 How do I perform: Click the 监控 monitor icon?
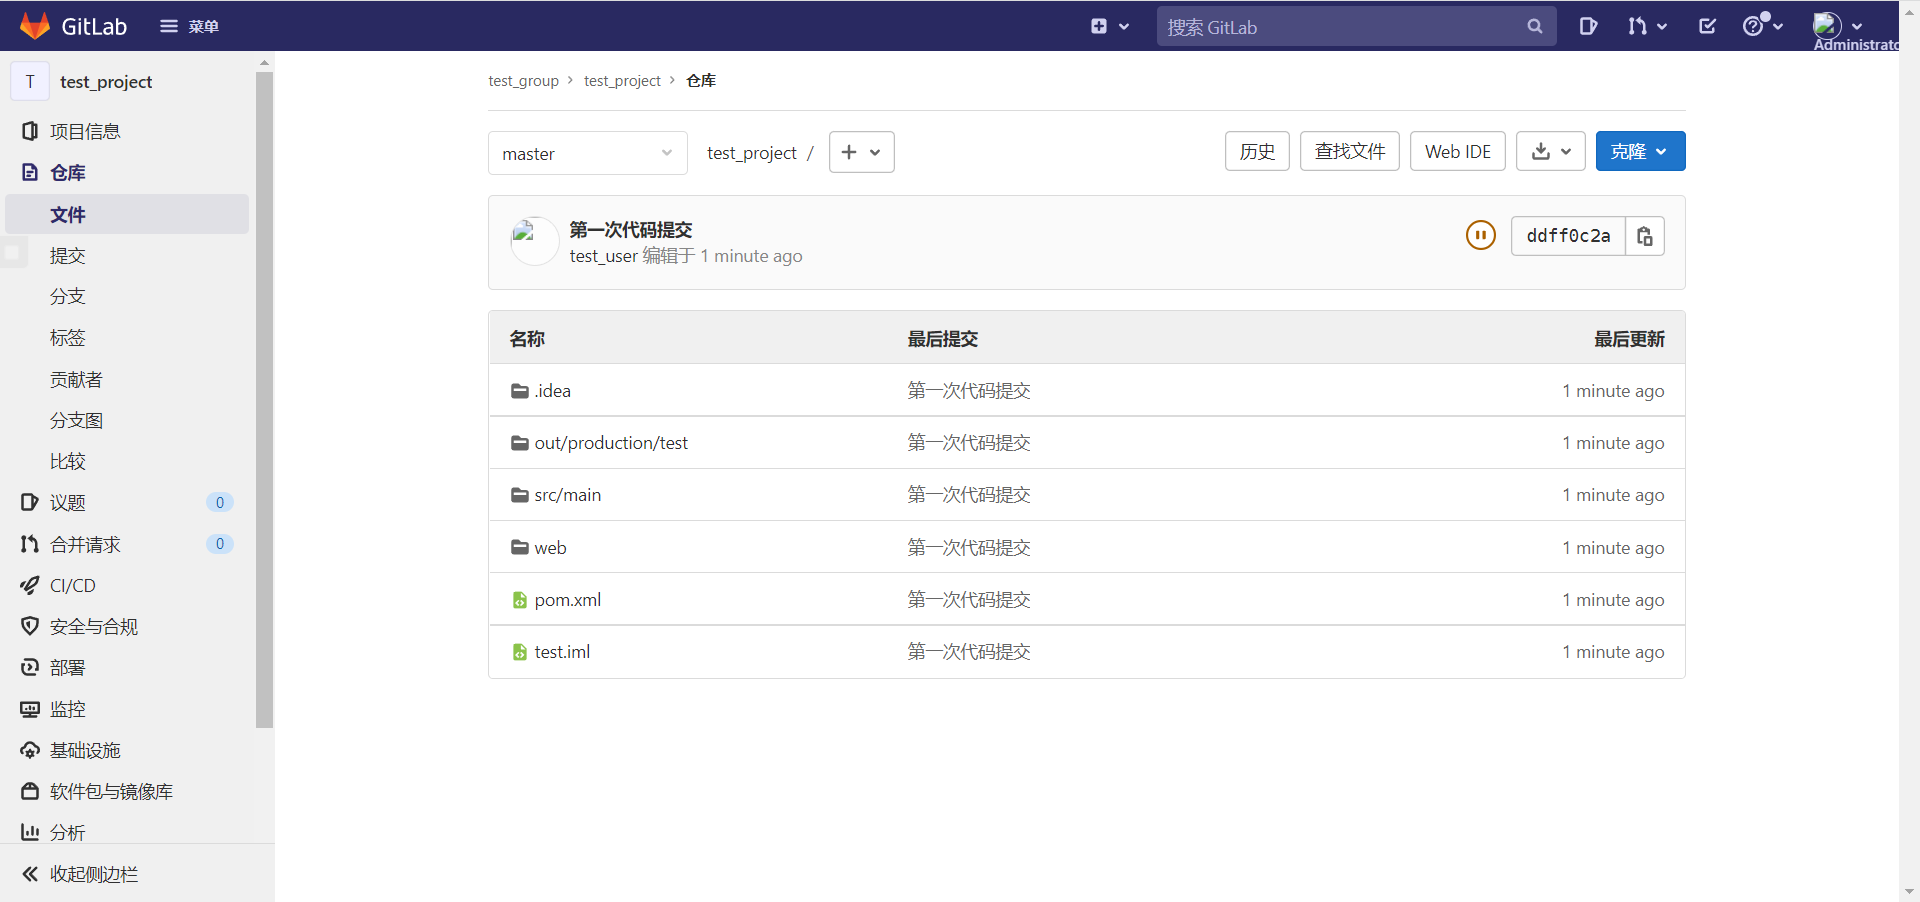click(30, 709)
